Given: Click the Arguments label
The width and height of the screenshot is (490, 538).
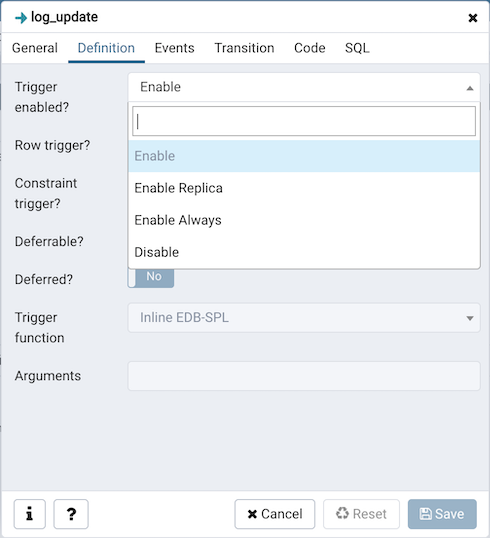Looking at the screenshot, I should coord(48,376).
